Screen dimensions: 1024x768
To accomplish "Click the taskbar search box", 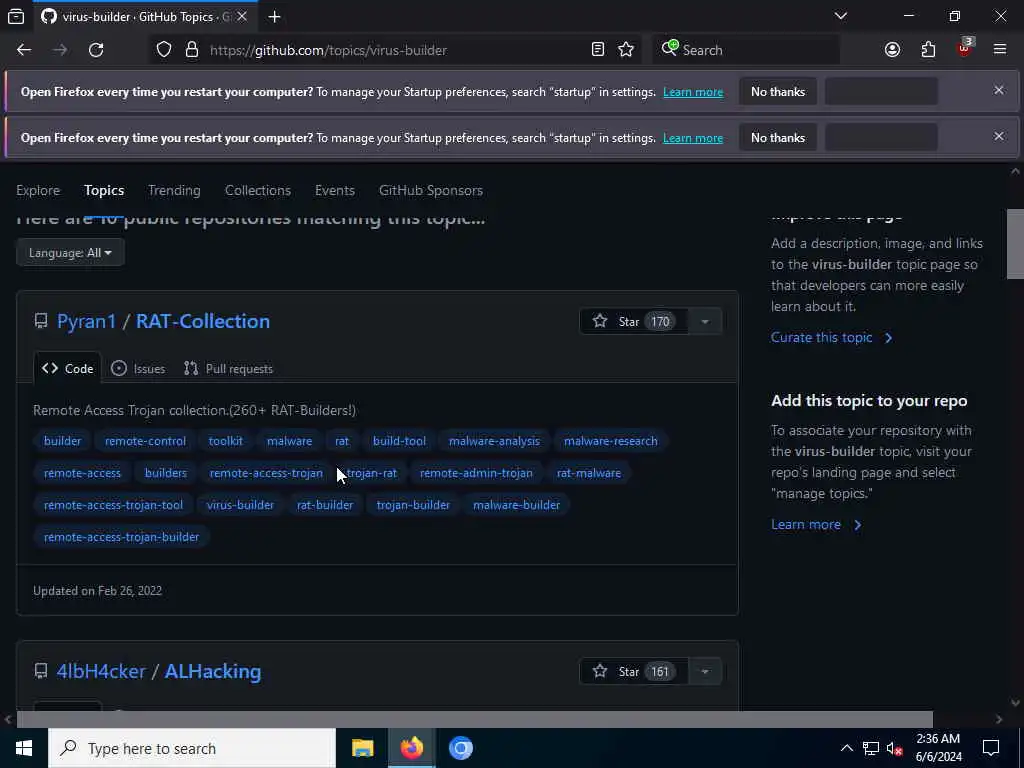I will [x=192, y=748].
